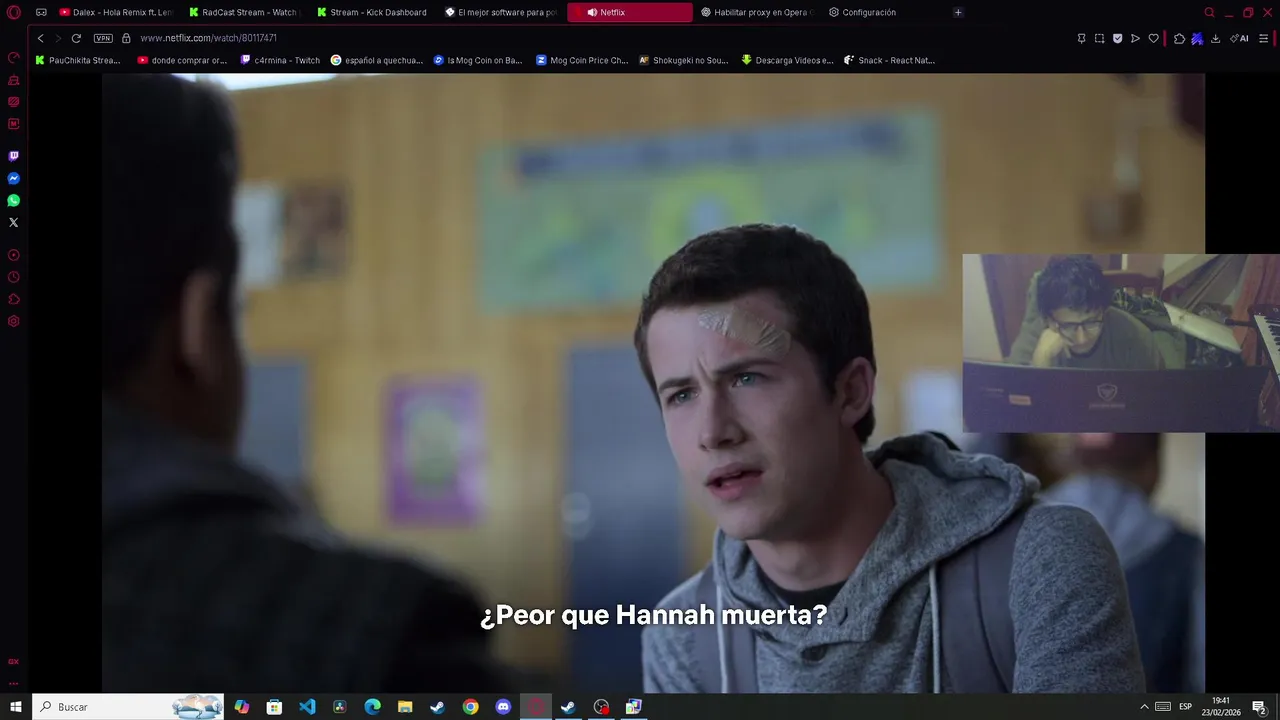Open the Windows Start menu
1280x720 pixels.
pyautogui.click(x=15, y=707)
